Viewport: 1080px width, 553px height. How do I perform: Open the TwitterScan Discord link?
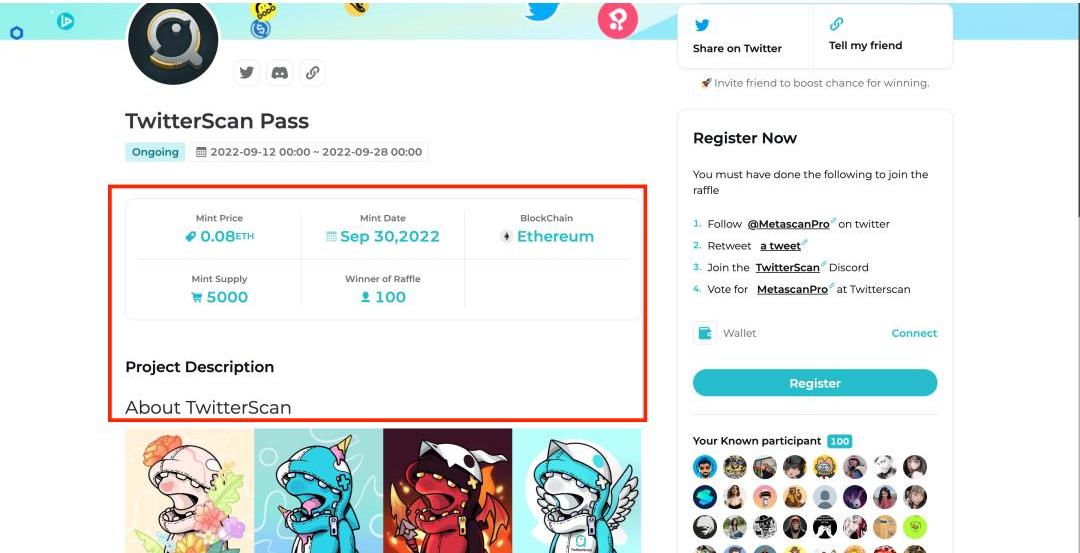[x=787, y=267]
